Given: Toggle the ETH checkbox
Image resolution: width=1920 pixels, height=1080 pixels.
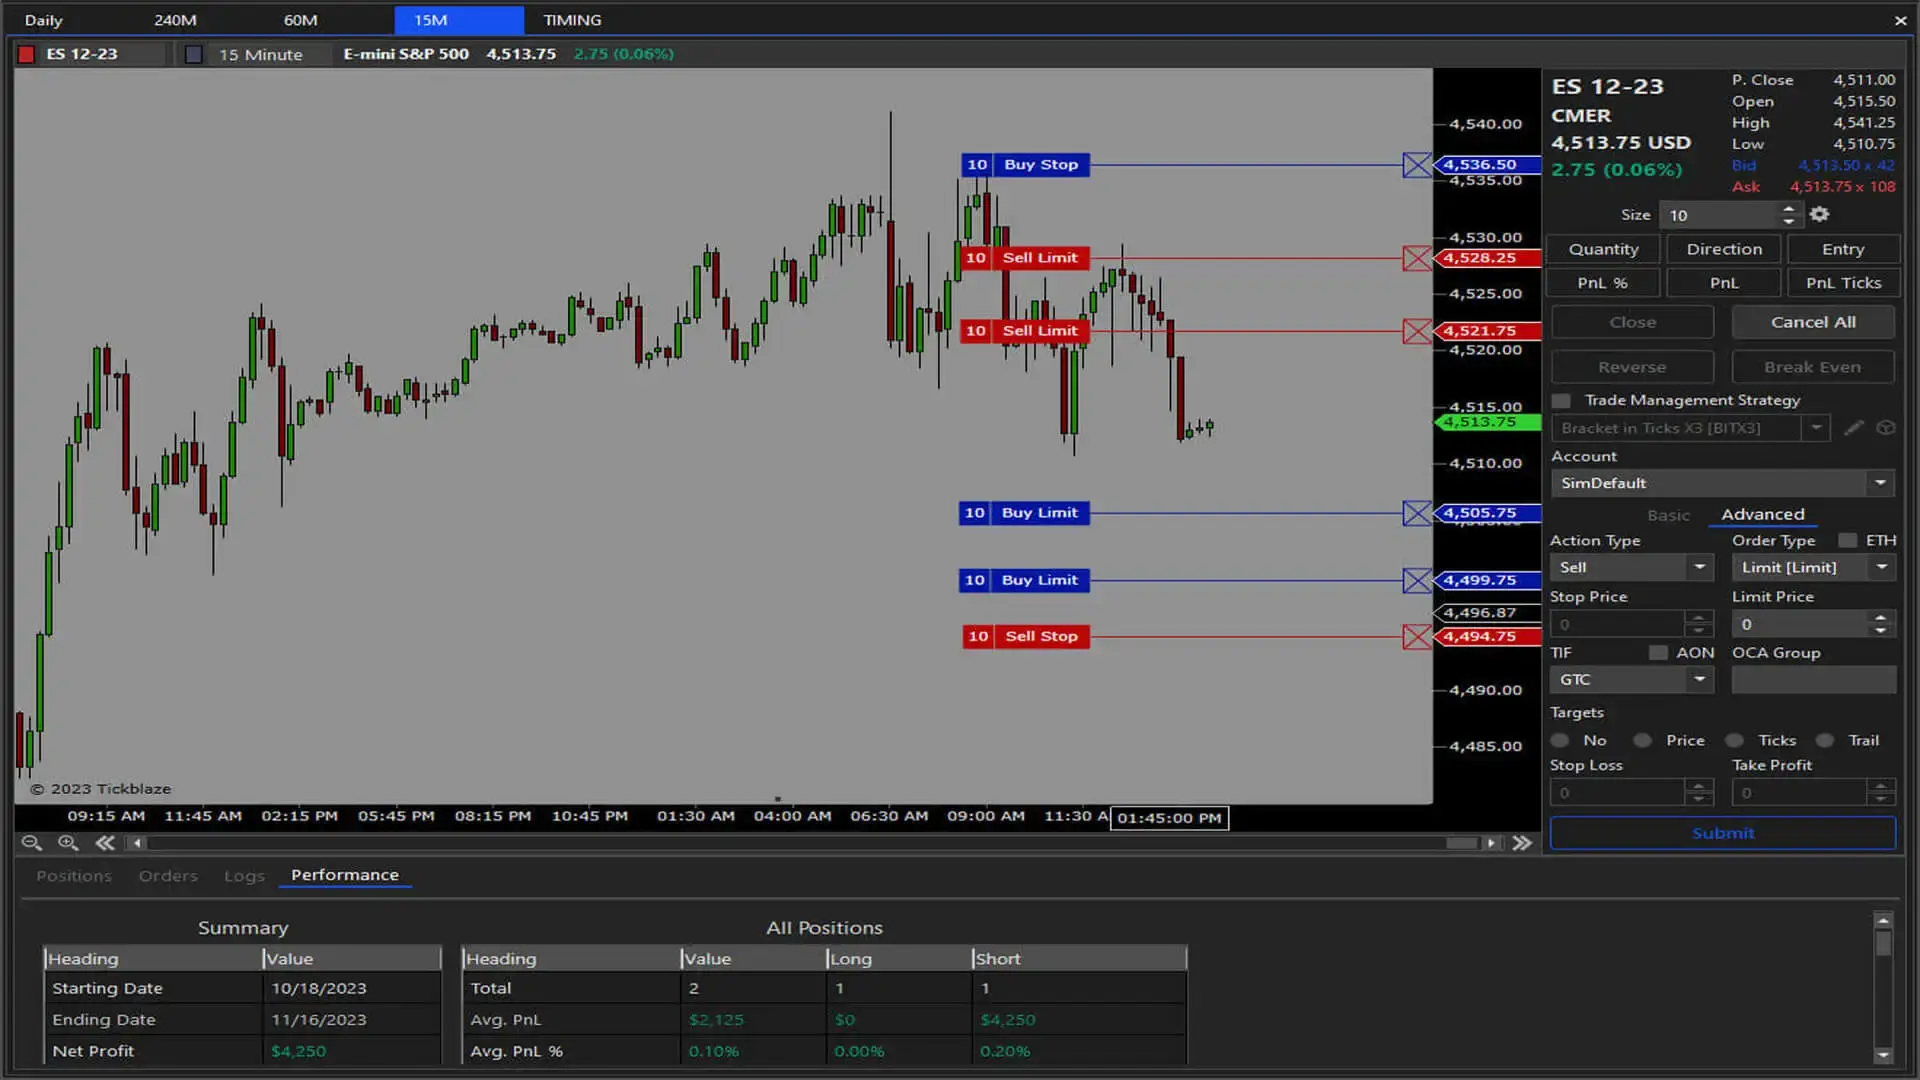Looking at the screenshot, I should click(1847, 540).
